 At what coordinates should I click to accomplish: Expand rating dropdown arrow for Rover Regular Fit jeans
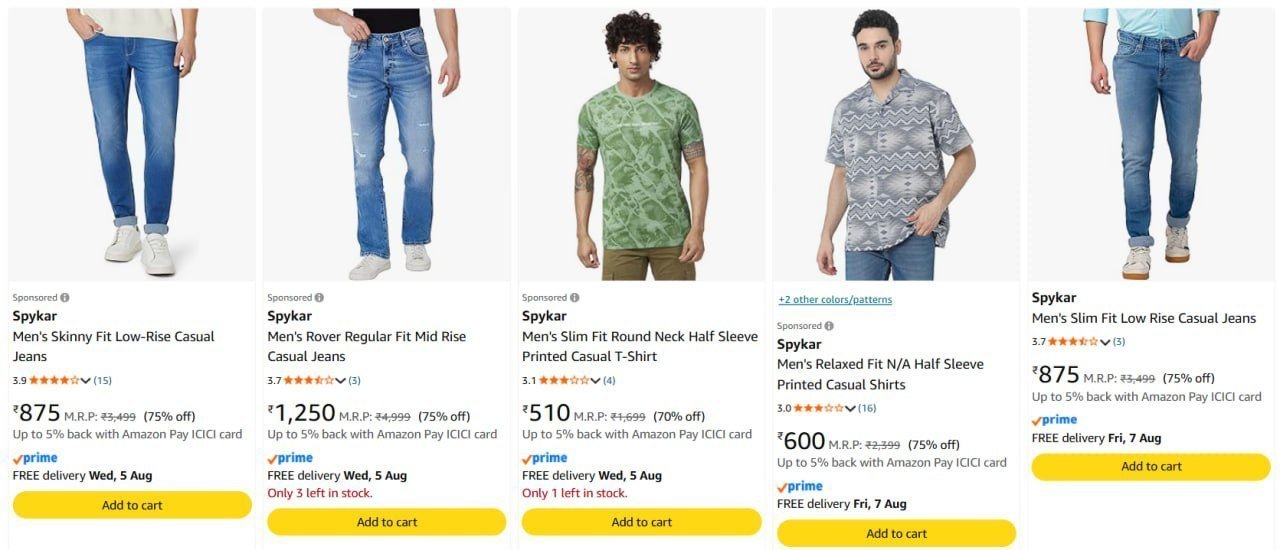(x=340, y=380)
